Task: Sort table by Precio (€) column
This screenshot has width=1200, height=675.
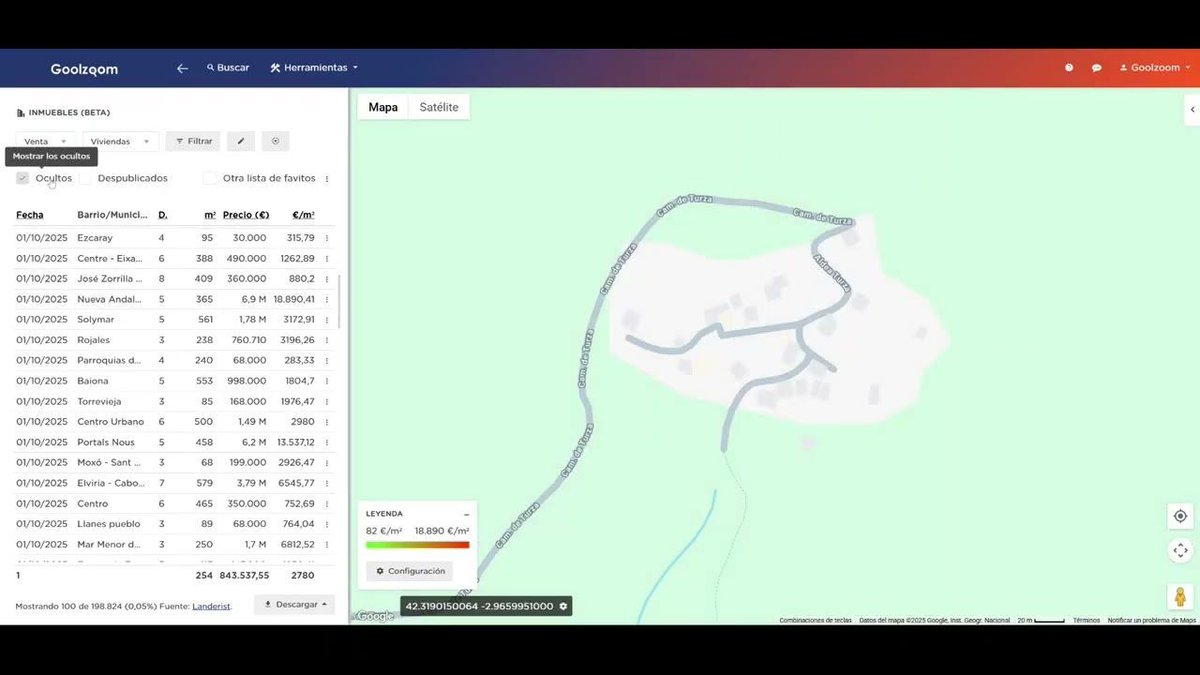Action: [245, 215]
